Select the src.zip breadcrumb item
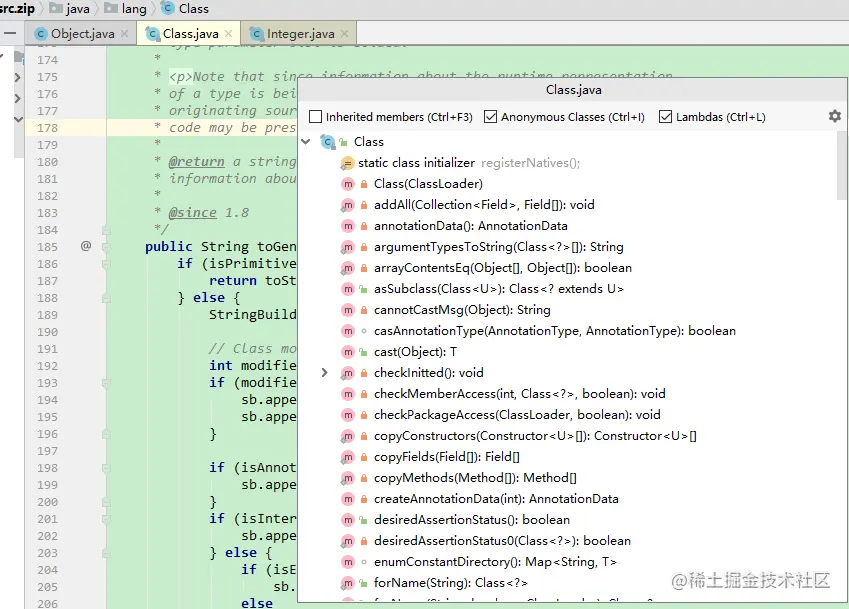This screenshot has width=849, height=609. pos(16,9)
